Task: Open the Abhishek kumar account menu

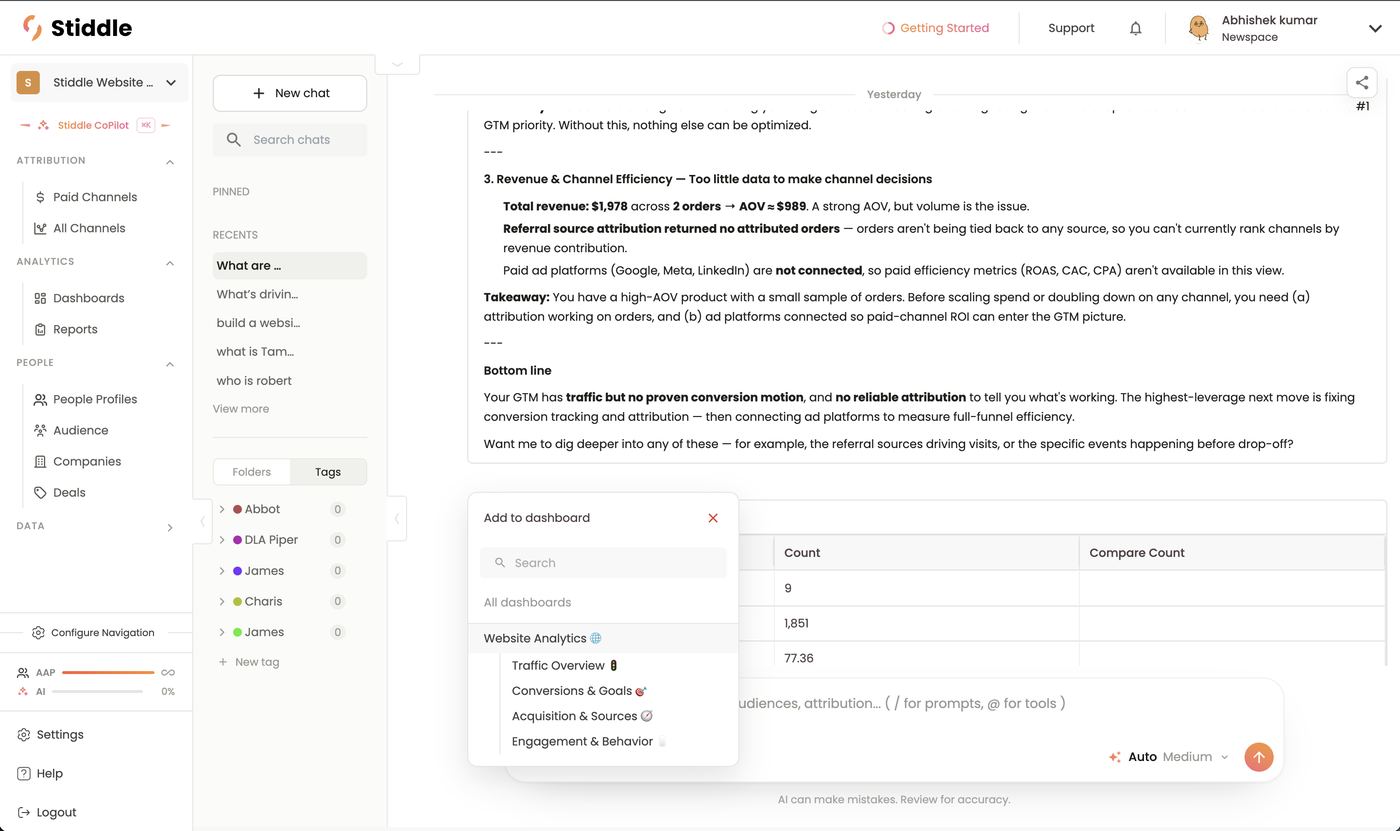Action: coord(1285,28)
